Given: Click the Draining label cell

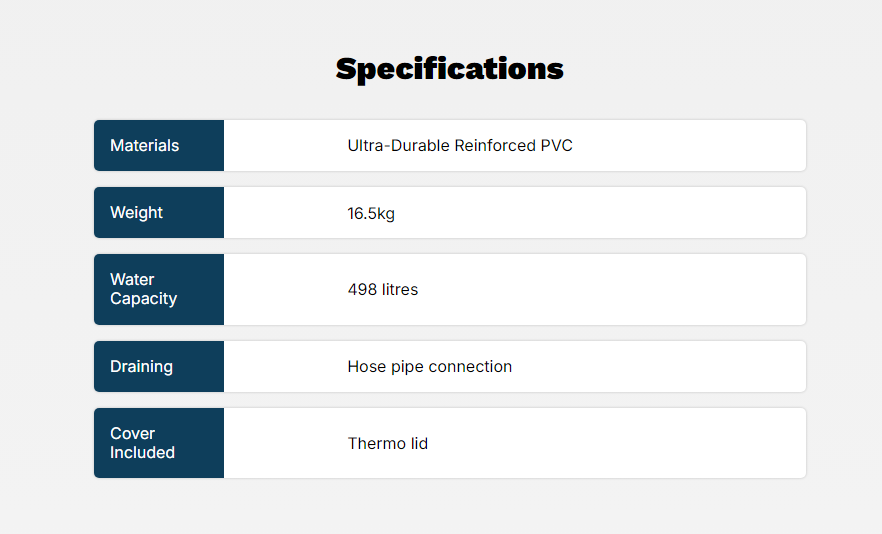Looking at the screenshot, I should click(x=158, y=367).
